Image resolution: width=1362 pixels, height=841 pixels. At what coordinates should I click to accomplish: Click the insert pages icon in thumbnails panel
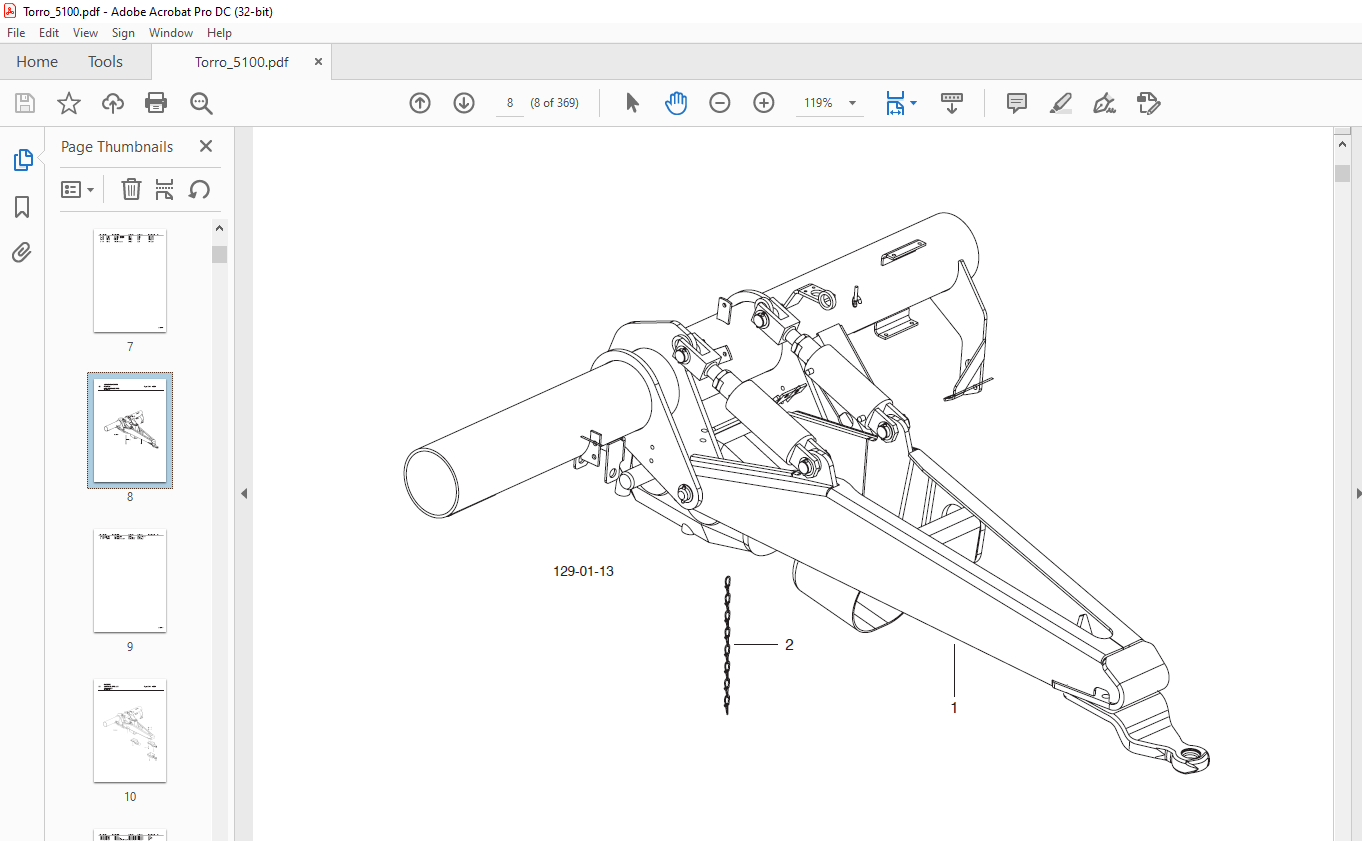[165, 189]
